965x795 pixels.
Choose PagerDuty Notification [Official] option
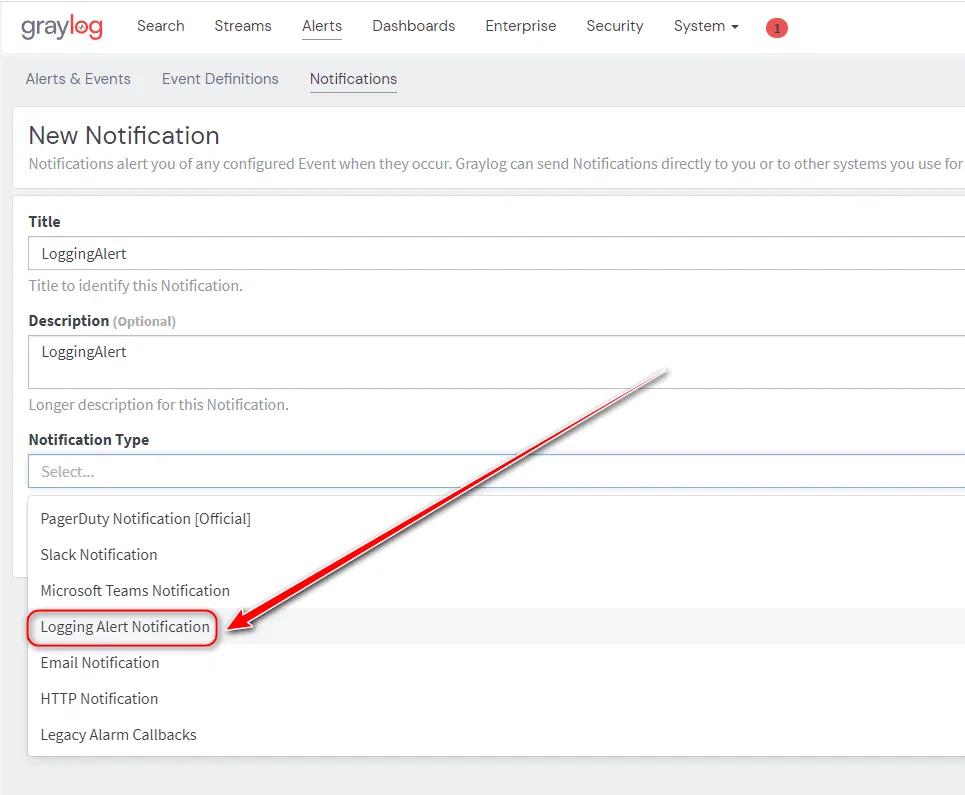146,519
